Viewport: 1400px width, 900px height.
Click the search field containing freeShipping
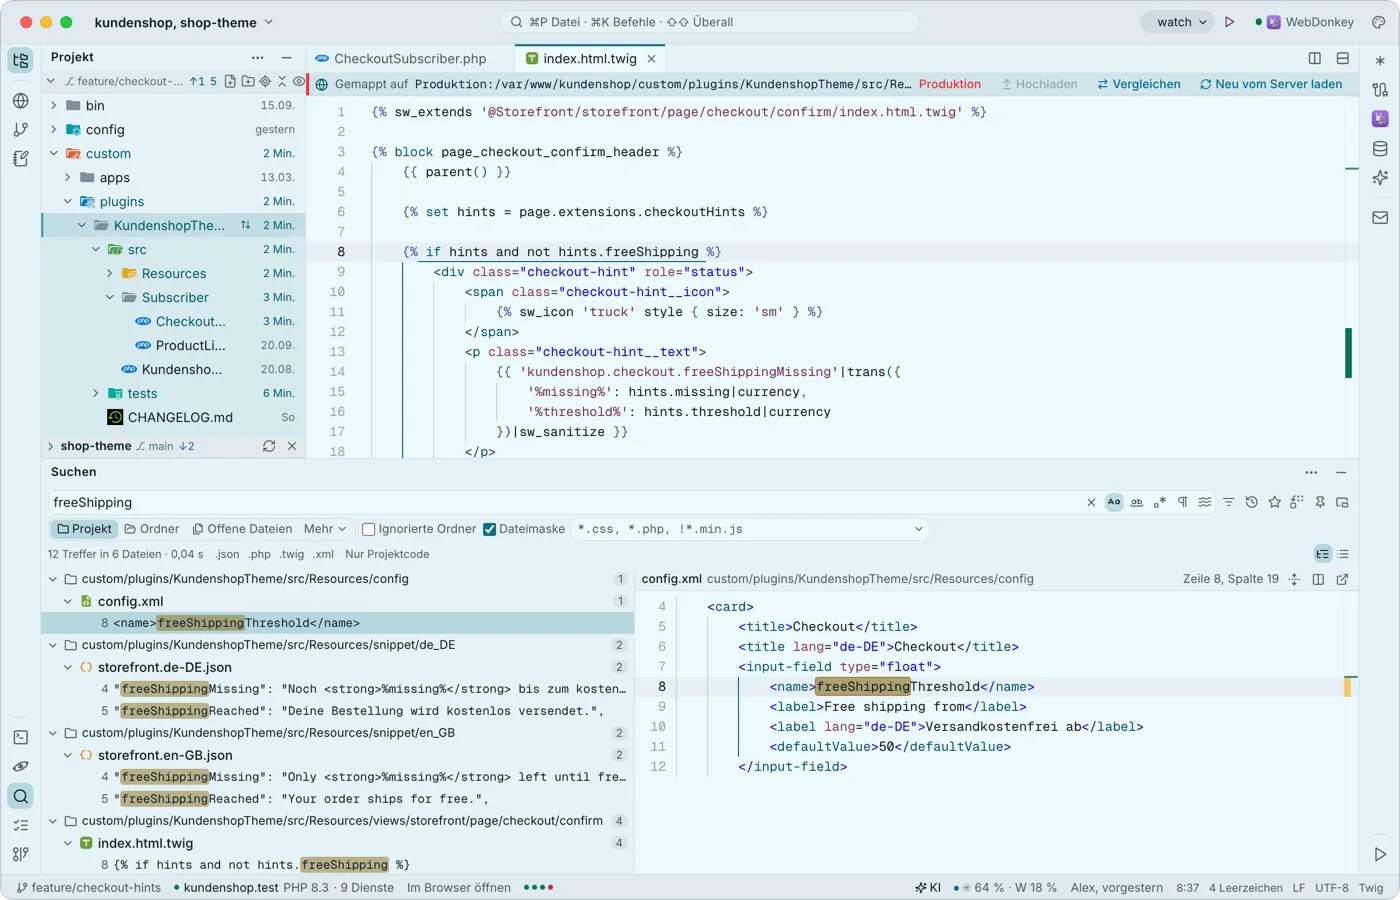coord(564,502)
